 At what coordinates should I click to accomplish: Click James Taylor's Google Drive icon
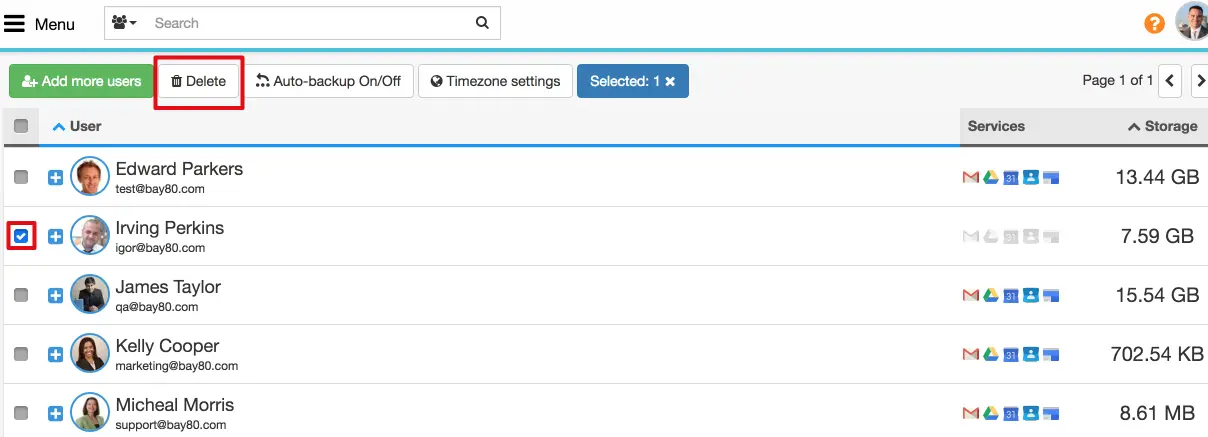coord(990,296)
